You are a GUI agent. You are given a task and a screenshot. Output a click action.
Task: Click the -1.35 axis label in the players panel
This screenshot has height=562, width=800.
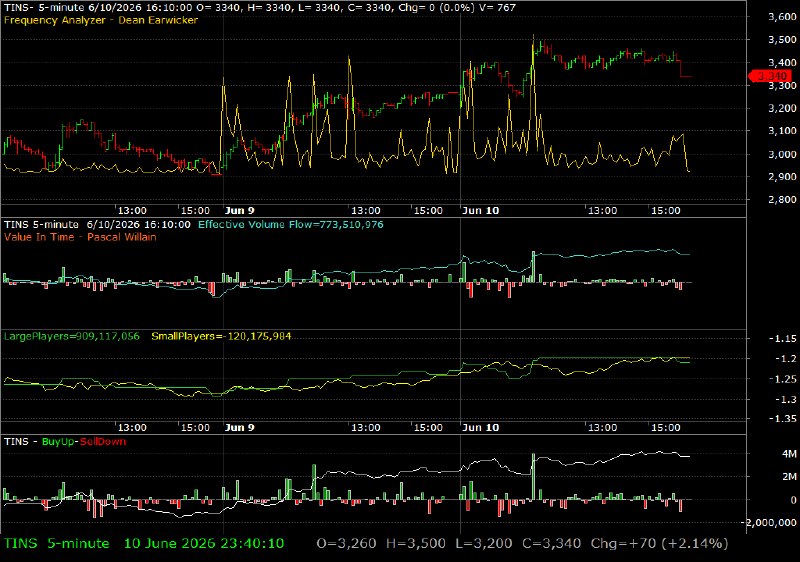pos(782,418)
